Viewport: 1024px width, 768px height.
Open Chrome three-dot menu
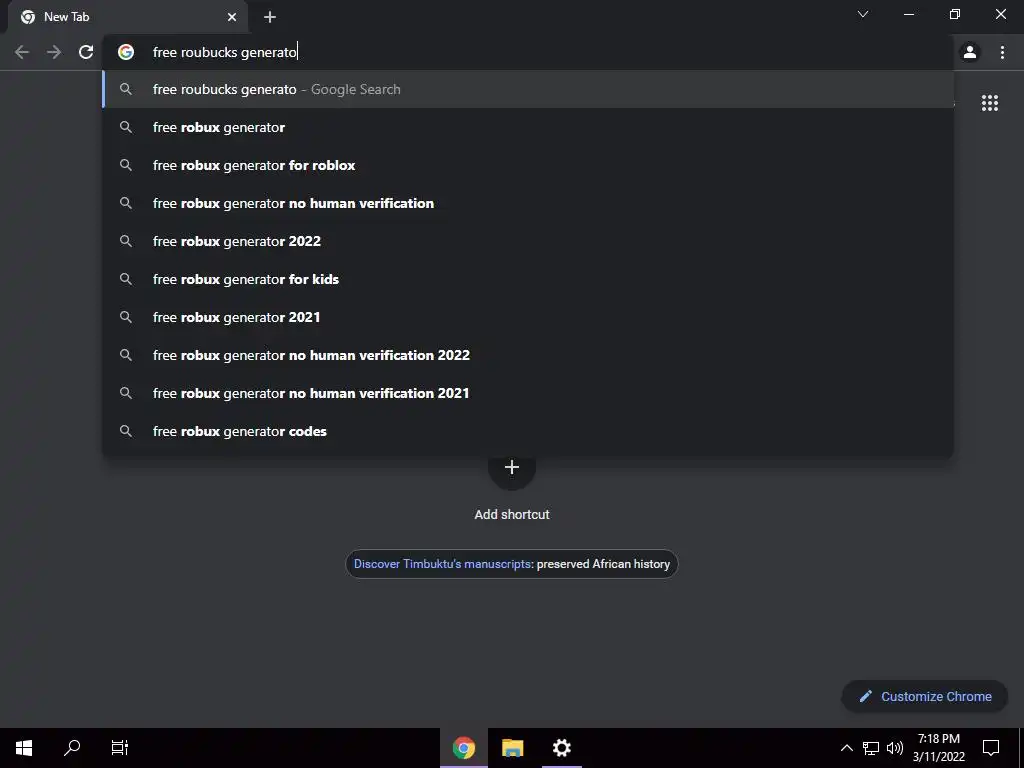tap(1002, 52)
